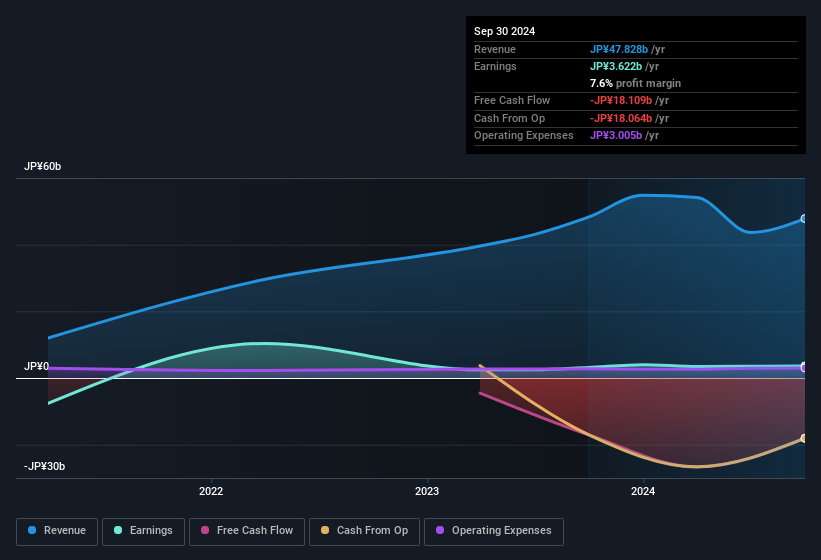This screenshot has width=821, height=560.
Task: Click the JP¥60b y-axis label
Action: tap(42, 166)
